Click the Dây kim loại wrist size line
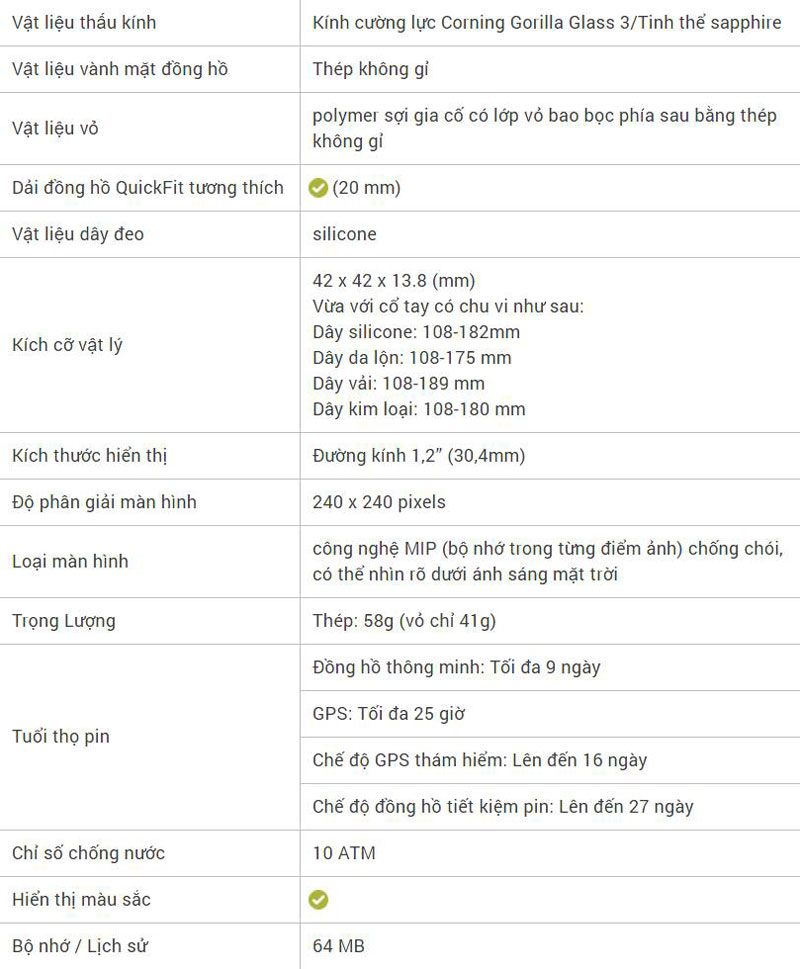800x969 pixels. (419, 409)
